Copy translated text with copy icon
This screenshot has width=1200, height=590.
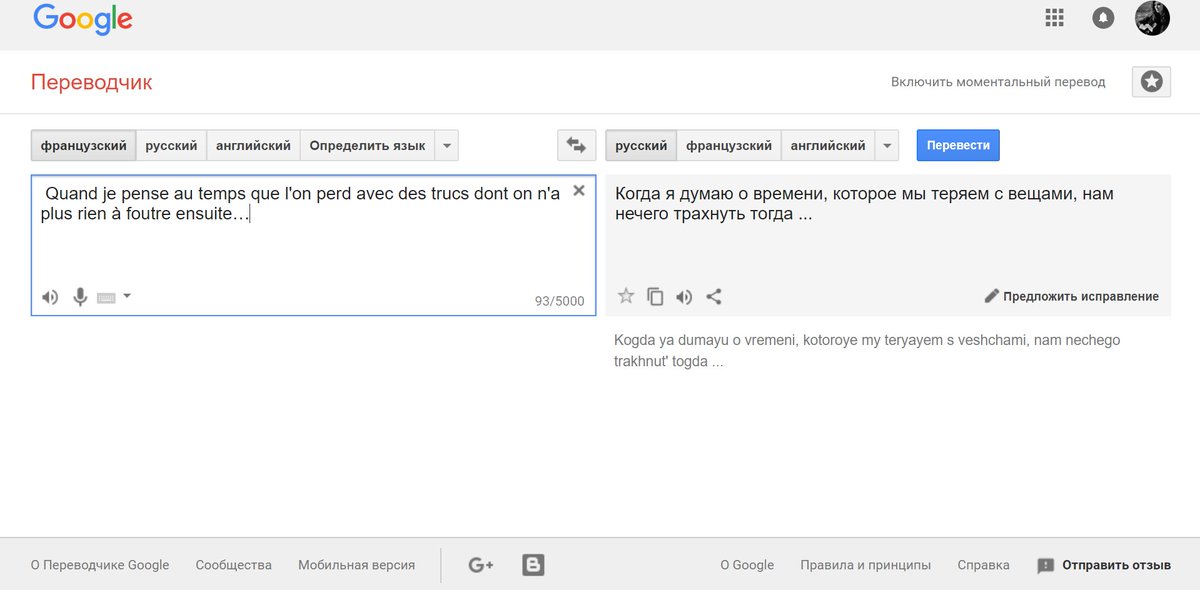655,296
